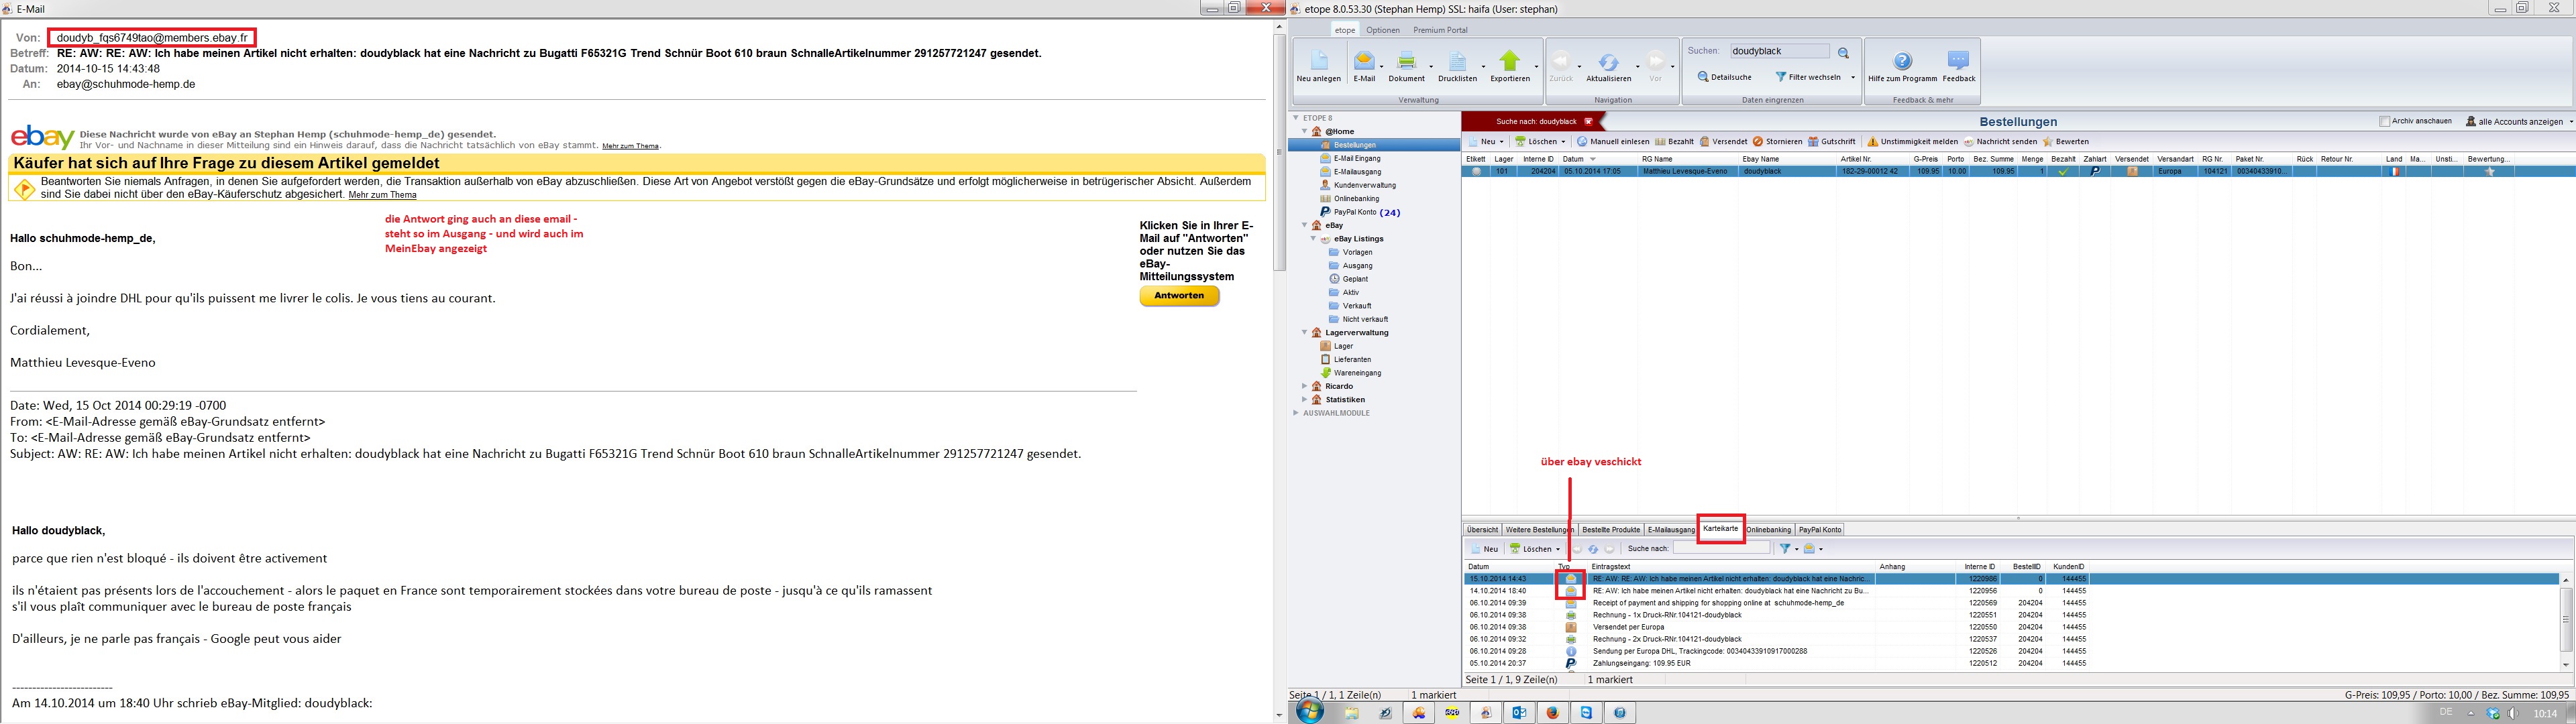This screenshot has width=2576, height=724.
Task: Collapse the eBay Listings tree node
Action: point(1313,239)
